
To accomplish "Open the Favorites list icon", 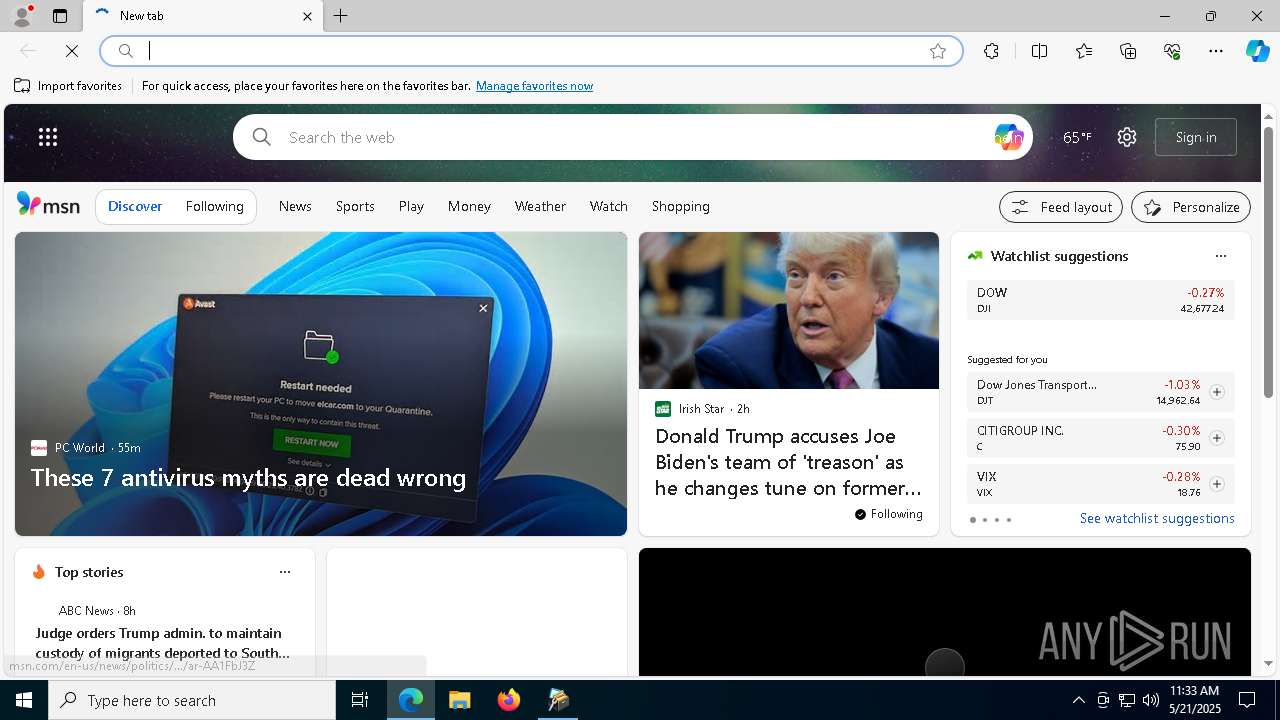I will (x=1084, y=51).
